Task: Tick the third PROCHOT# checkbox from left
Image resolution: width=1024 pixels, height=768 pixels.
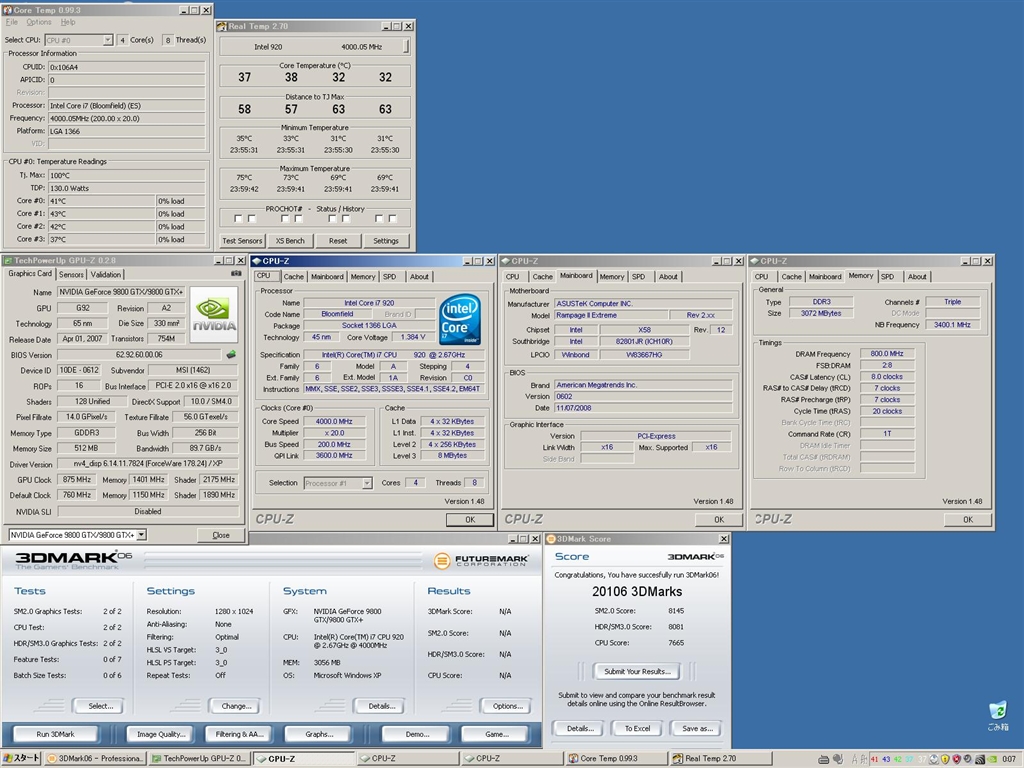Action: [x=285, y=219]
